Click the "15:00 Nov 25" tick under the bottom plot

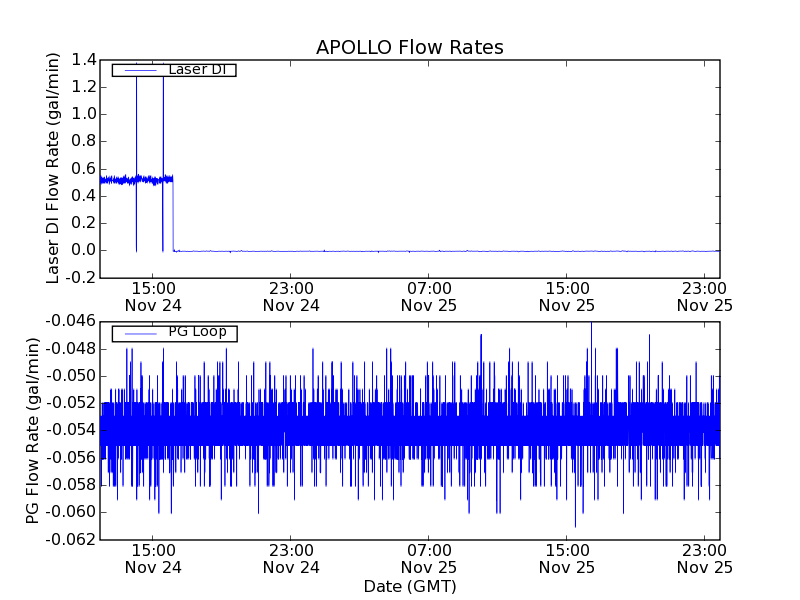pos(567,558)
